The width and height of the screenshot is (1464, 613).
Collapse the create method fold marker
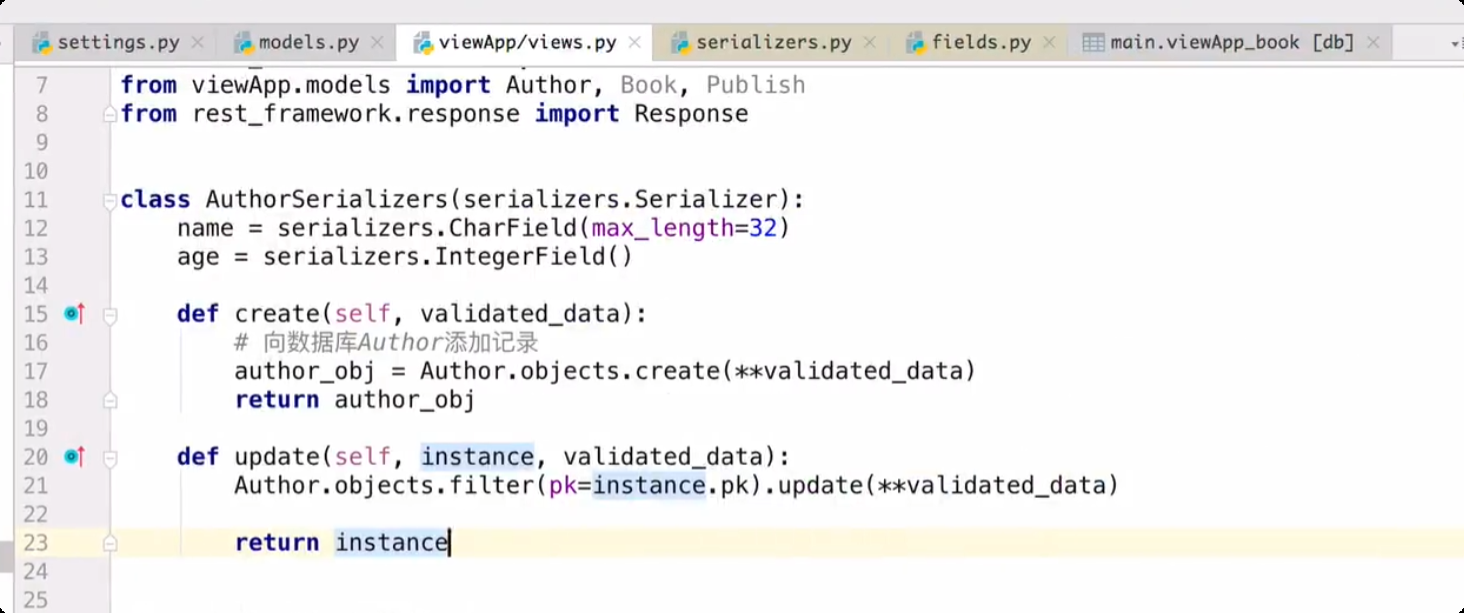pyautogui.click(x=110, y=314)
